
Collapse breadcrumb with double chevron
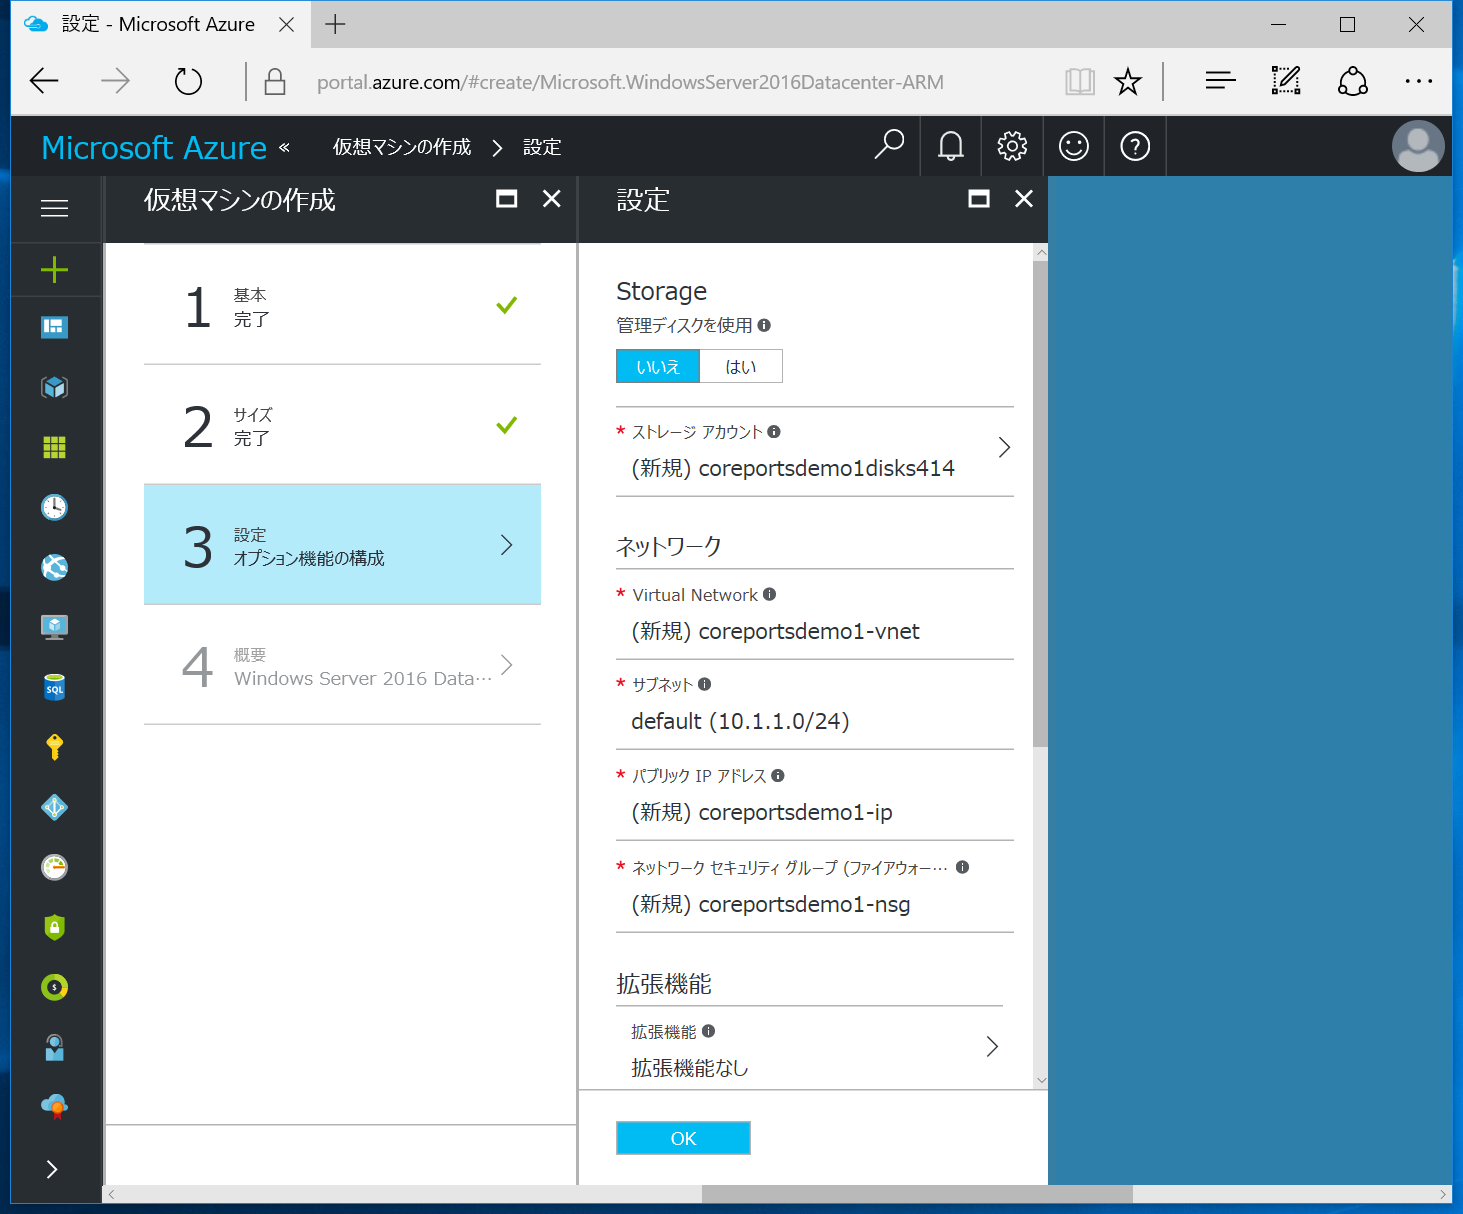point(284,147)
